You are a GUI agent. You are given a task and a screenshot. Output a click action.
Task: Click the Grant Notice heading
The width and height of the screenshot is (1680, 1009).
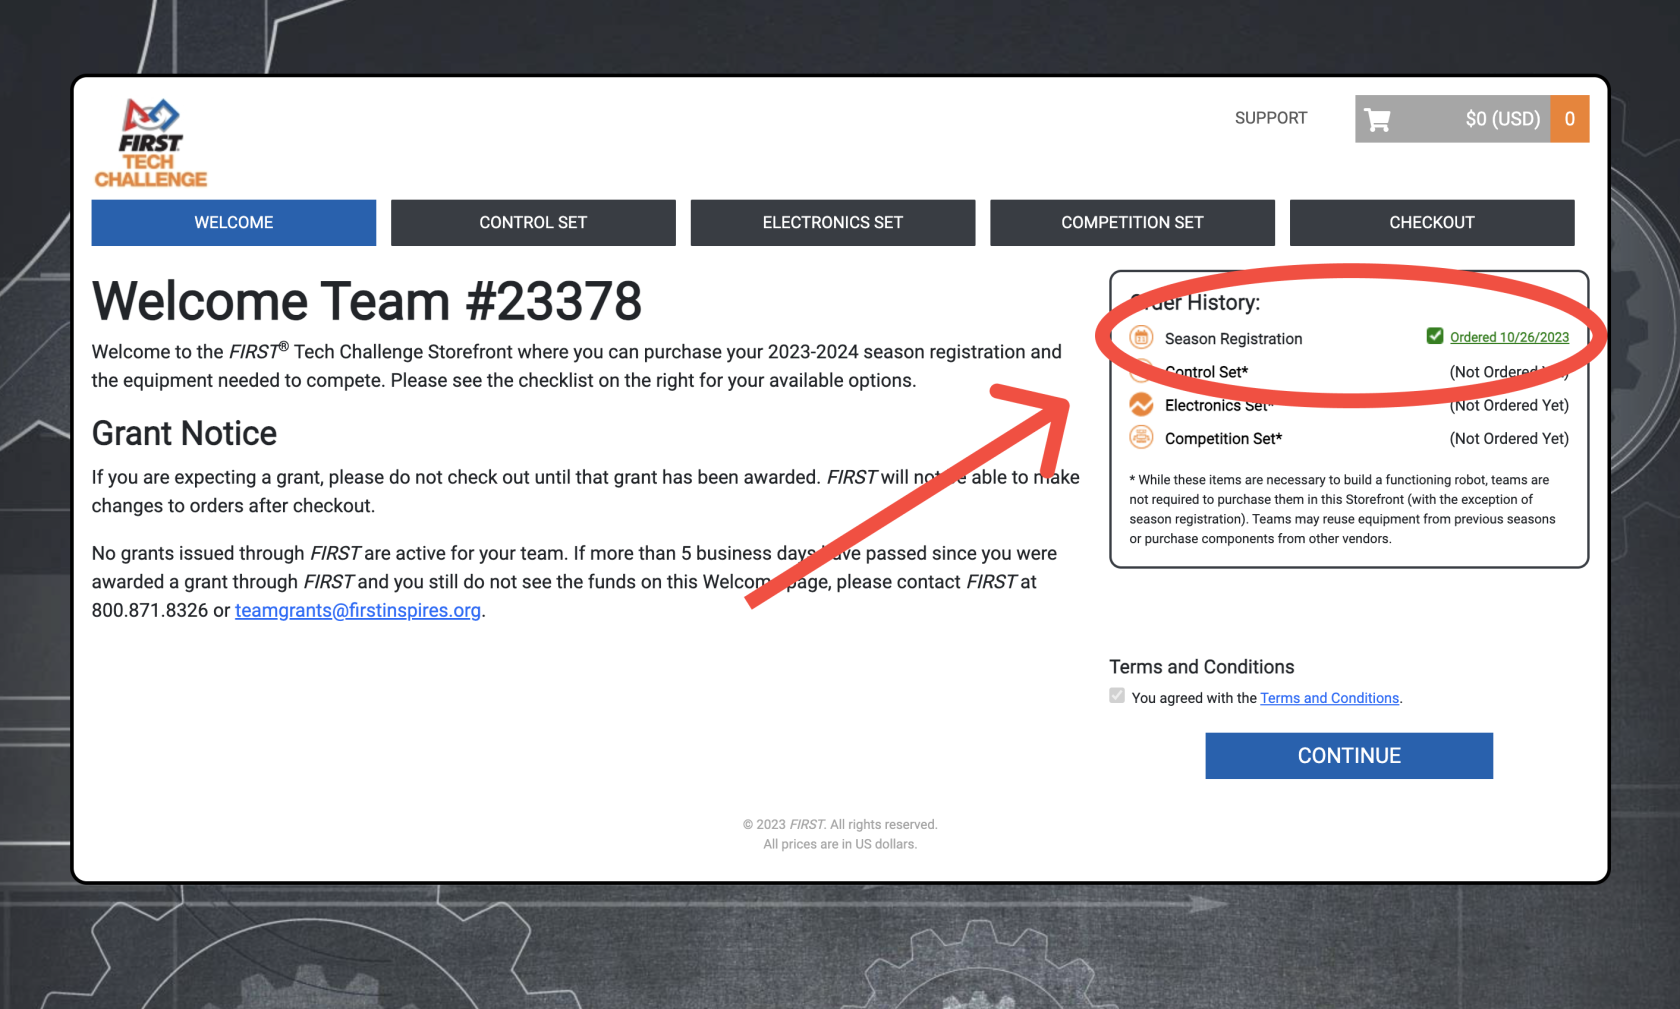click(x=184, y=433)
